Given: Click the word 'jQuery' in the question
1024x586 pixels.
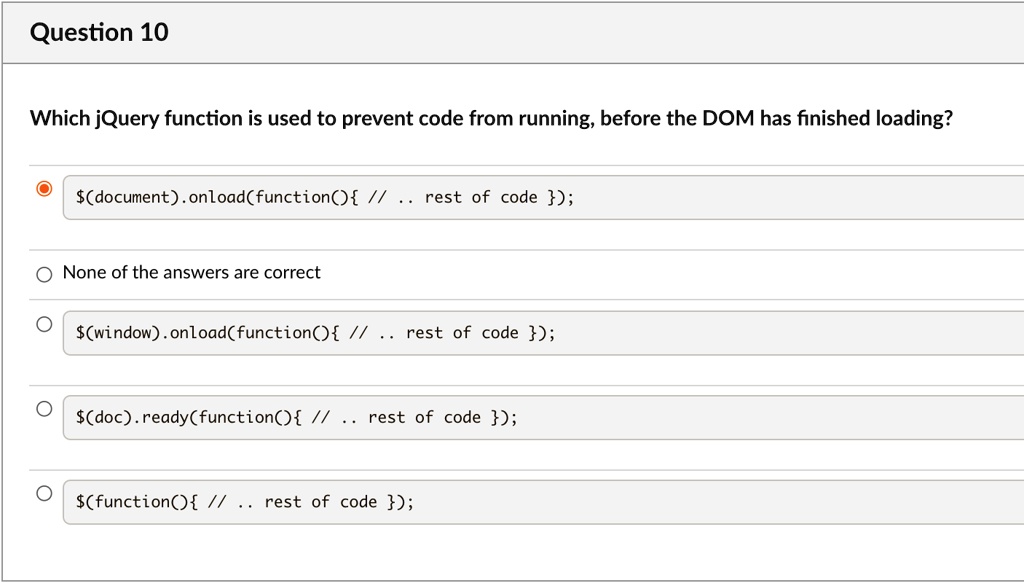Looking at the screenshot, I should [x=125, y=119].
